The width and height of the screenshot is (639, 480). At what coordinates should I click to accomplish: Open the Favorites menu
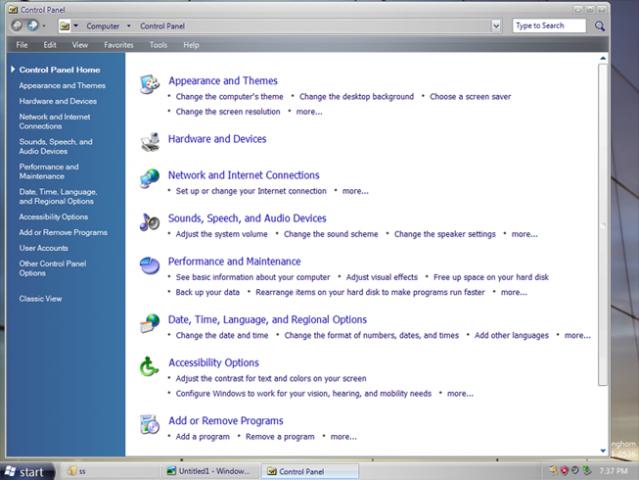point(119,45)
